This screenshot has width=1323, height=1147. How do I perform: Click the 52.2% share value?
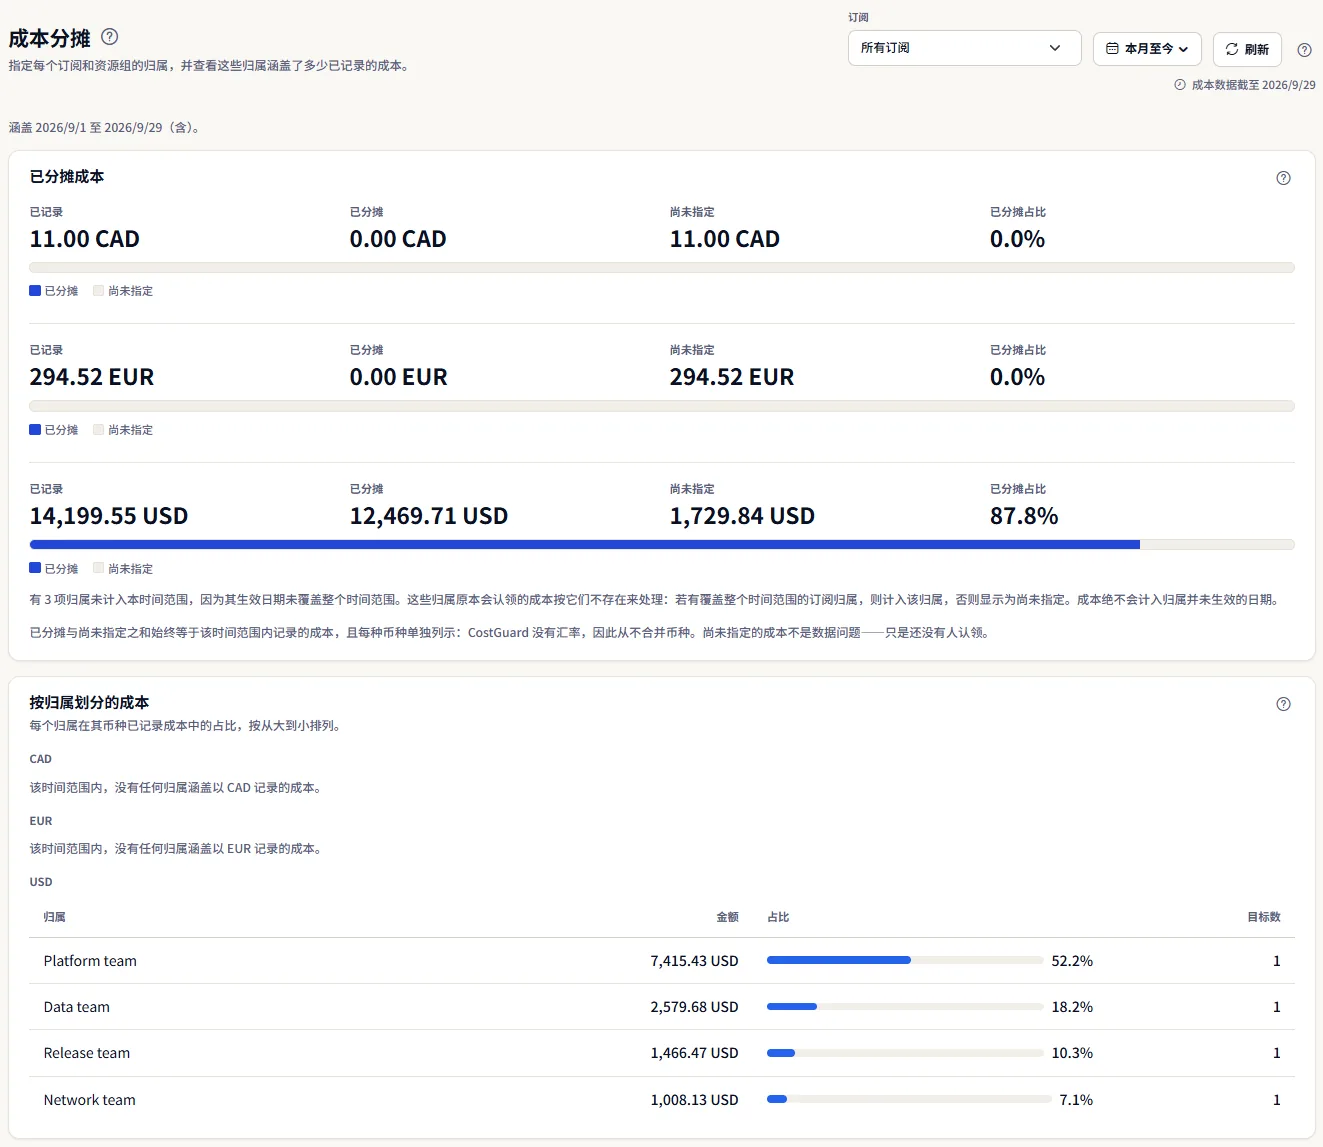[1072, 961]
